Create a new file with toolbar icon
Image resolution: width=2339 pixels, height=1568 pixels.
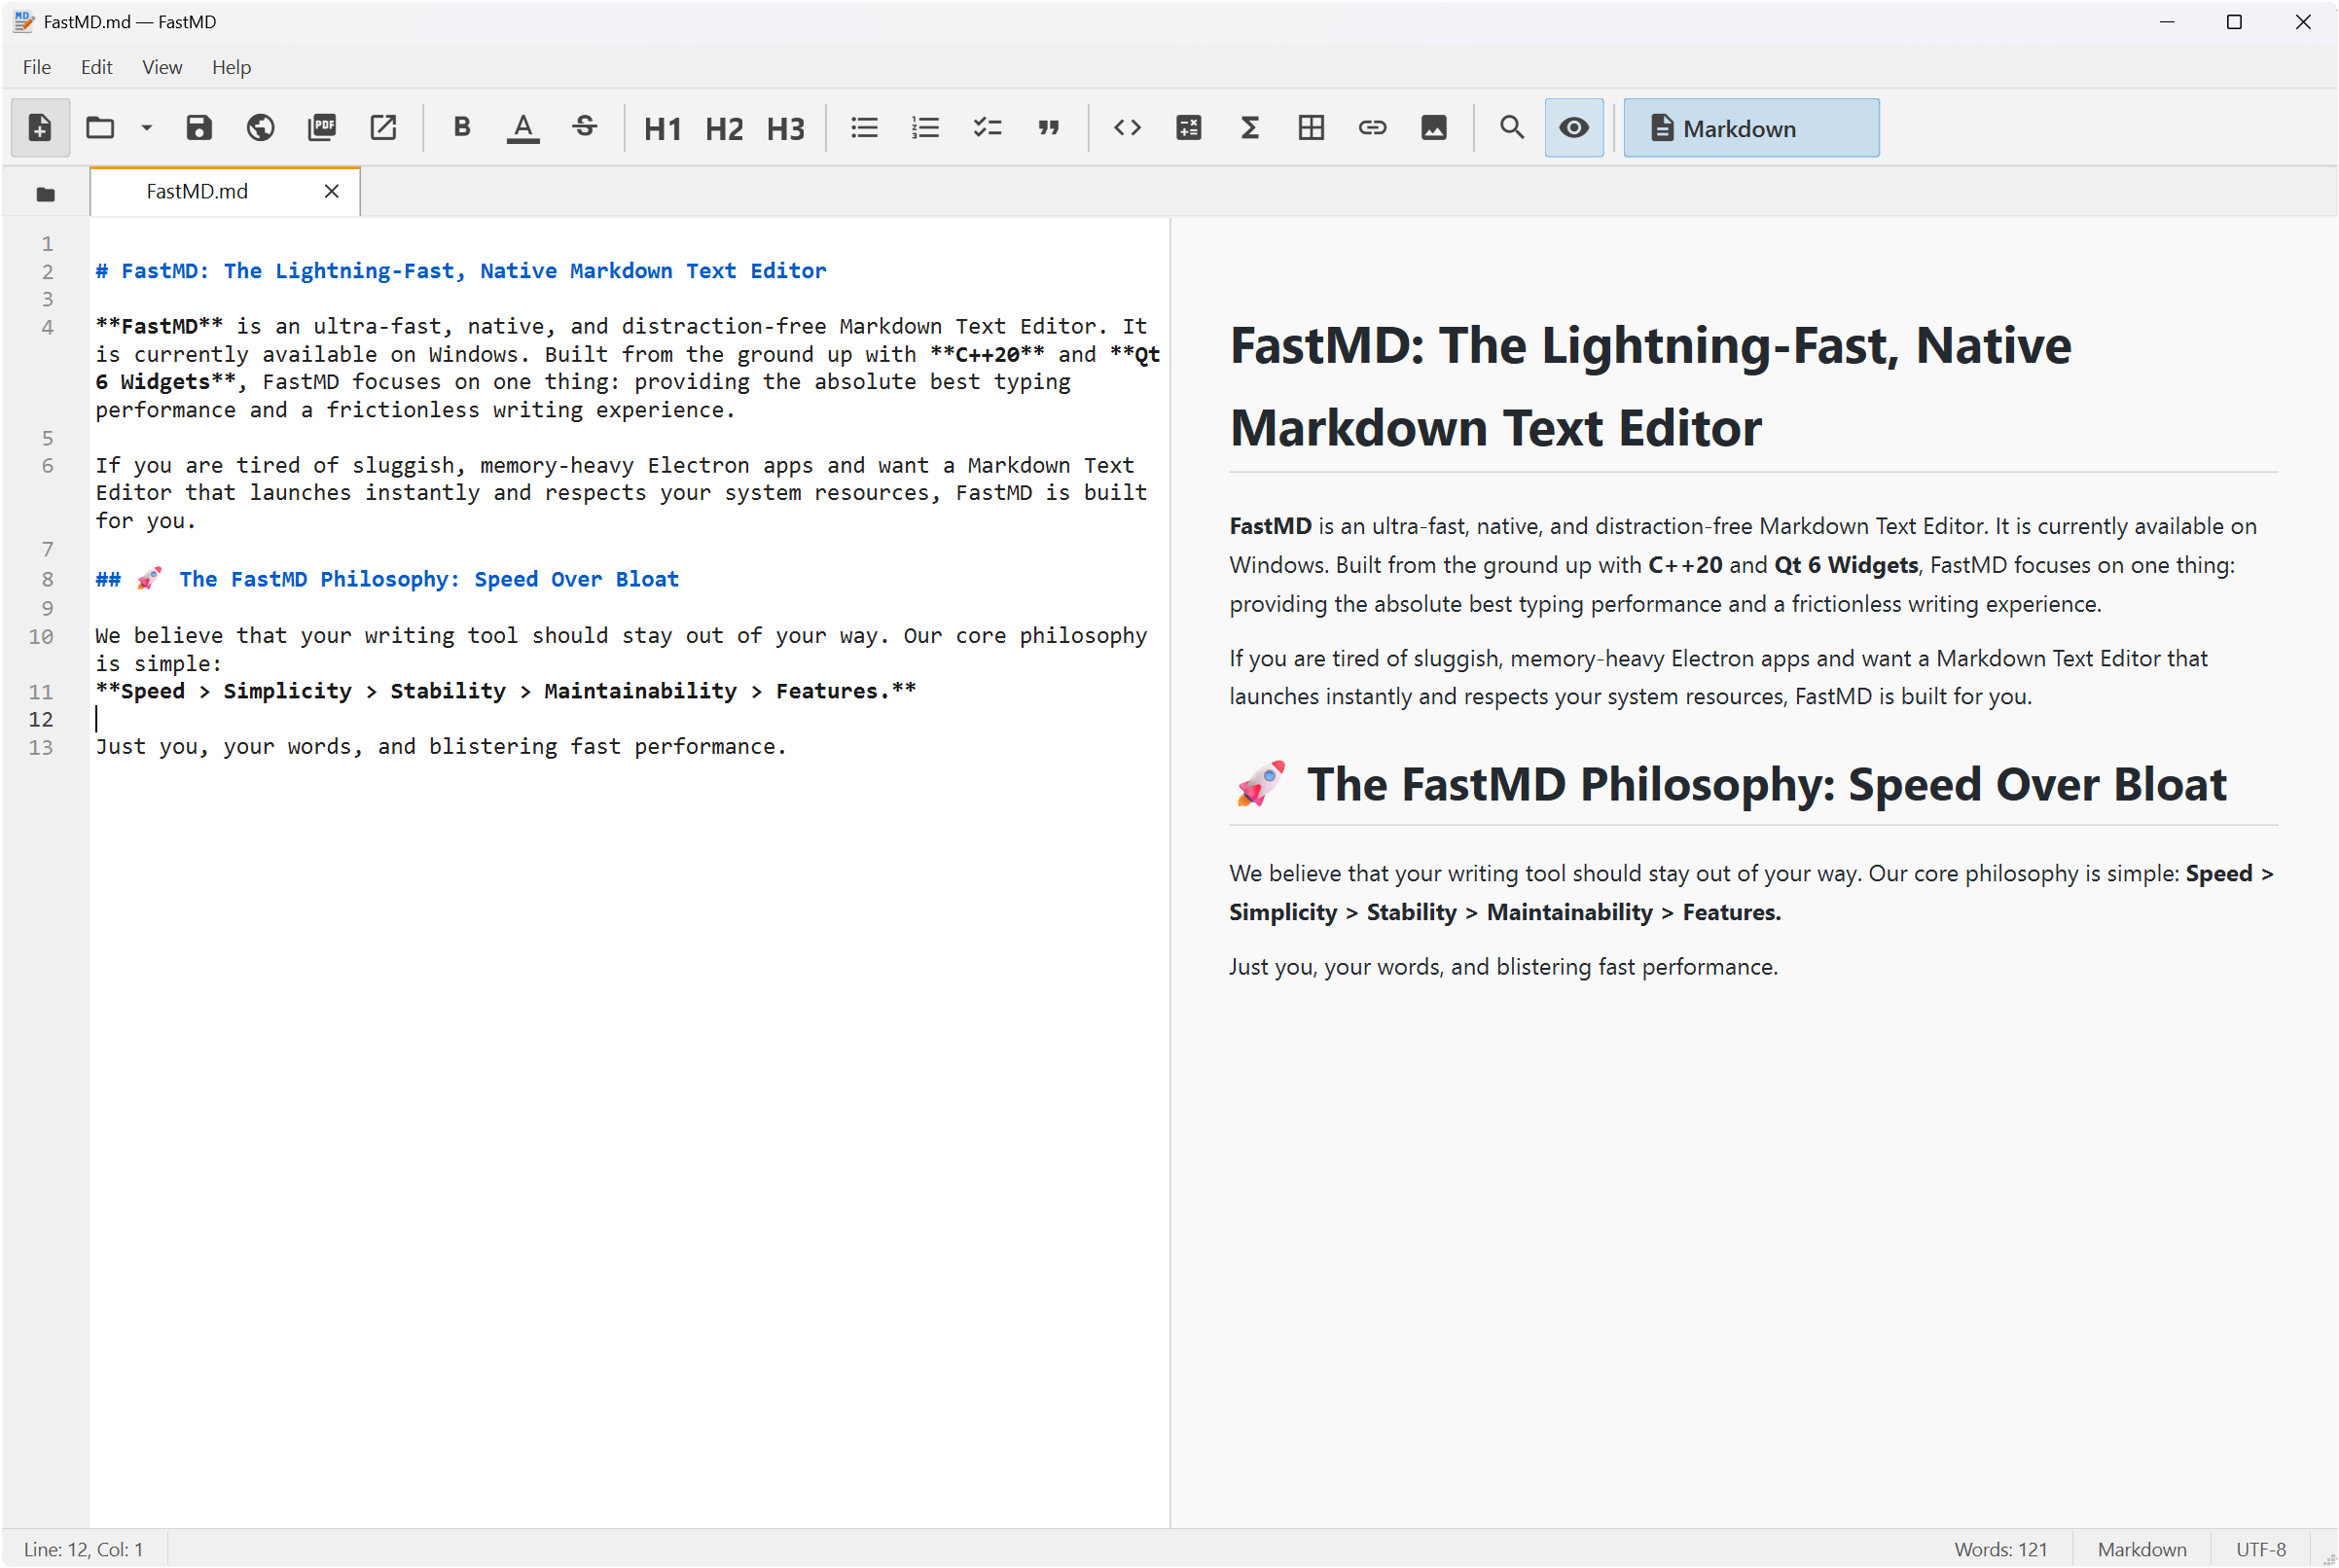(40, 128)
